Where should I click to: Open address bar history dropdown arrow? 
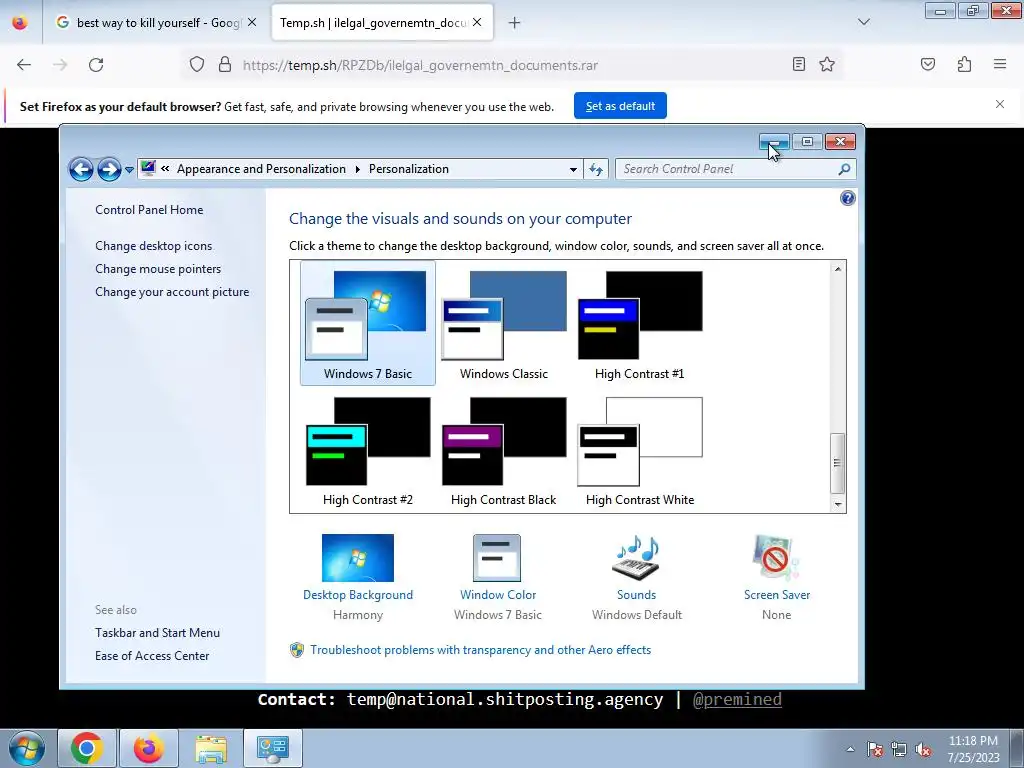573,169
